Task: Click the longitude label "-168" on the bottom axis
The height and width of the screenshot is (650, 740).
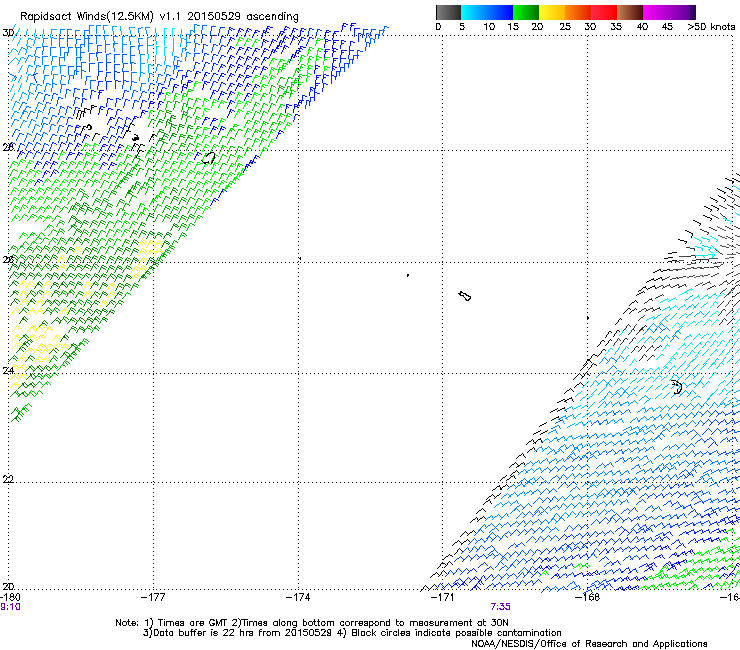Action: (588, 597)
